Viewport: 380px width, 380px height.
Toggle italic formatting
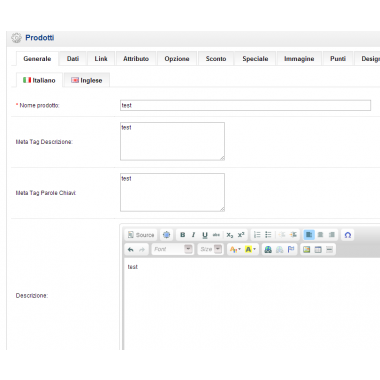coord(194,235)
